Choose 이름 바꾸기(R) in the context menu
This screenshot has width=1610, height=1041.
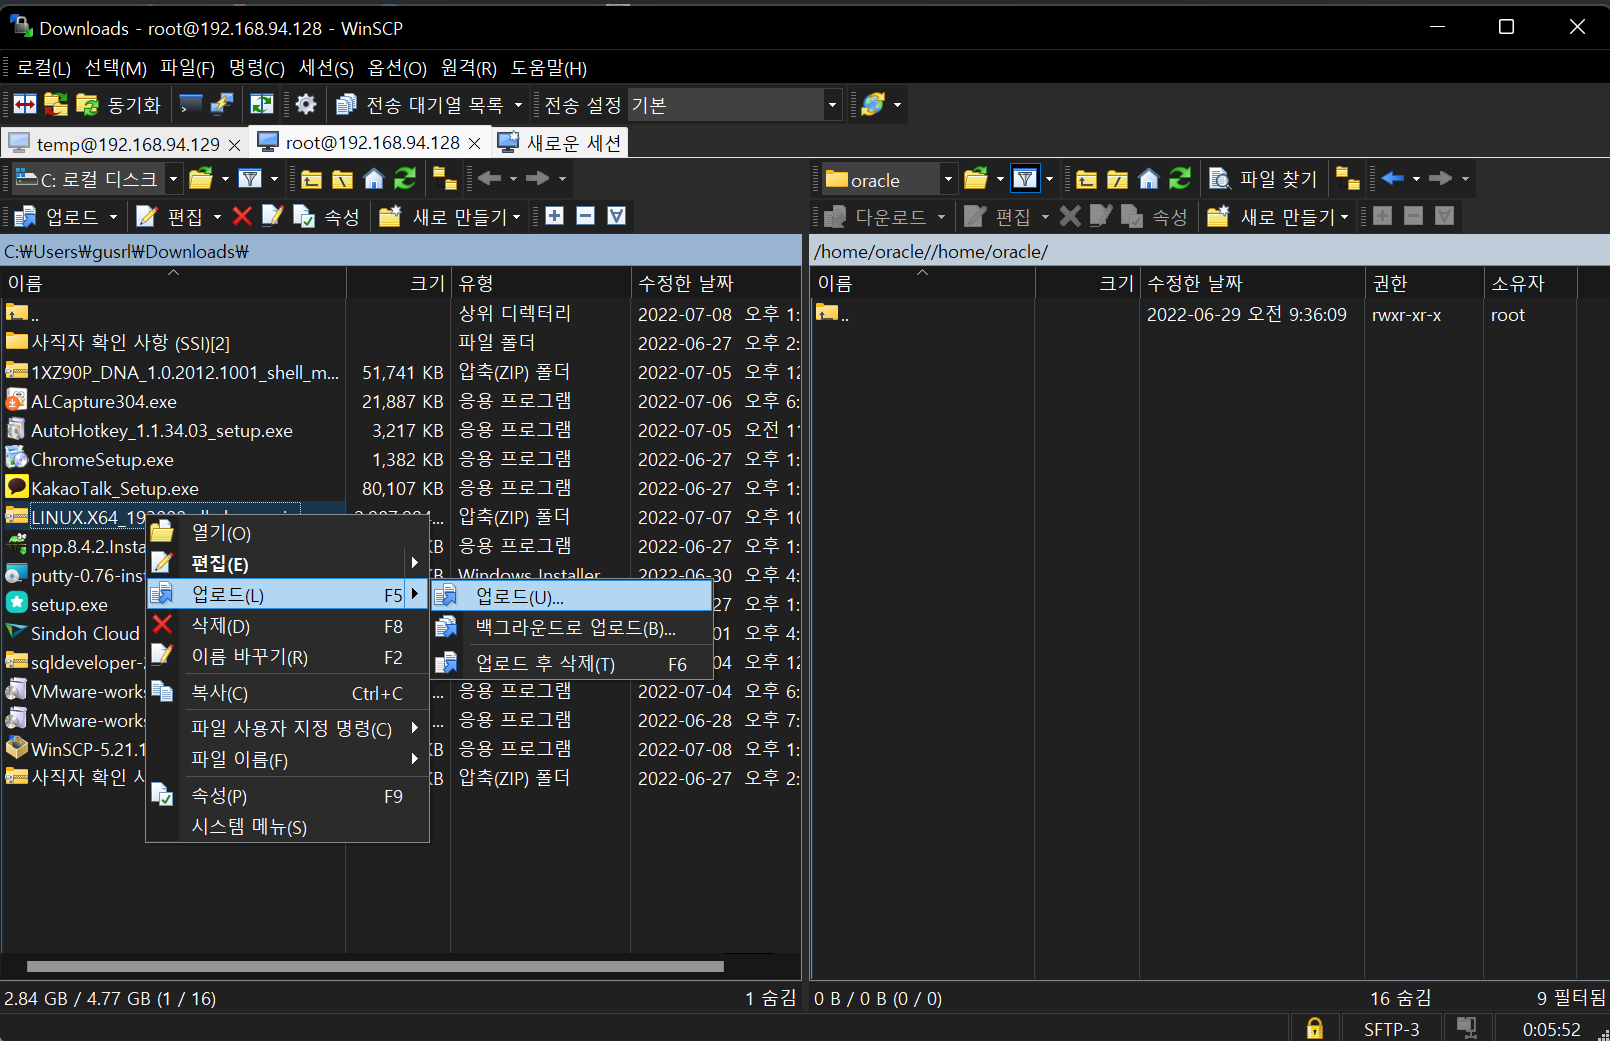[287, 657]
